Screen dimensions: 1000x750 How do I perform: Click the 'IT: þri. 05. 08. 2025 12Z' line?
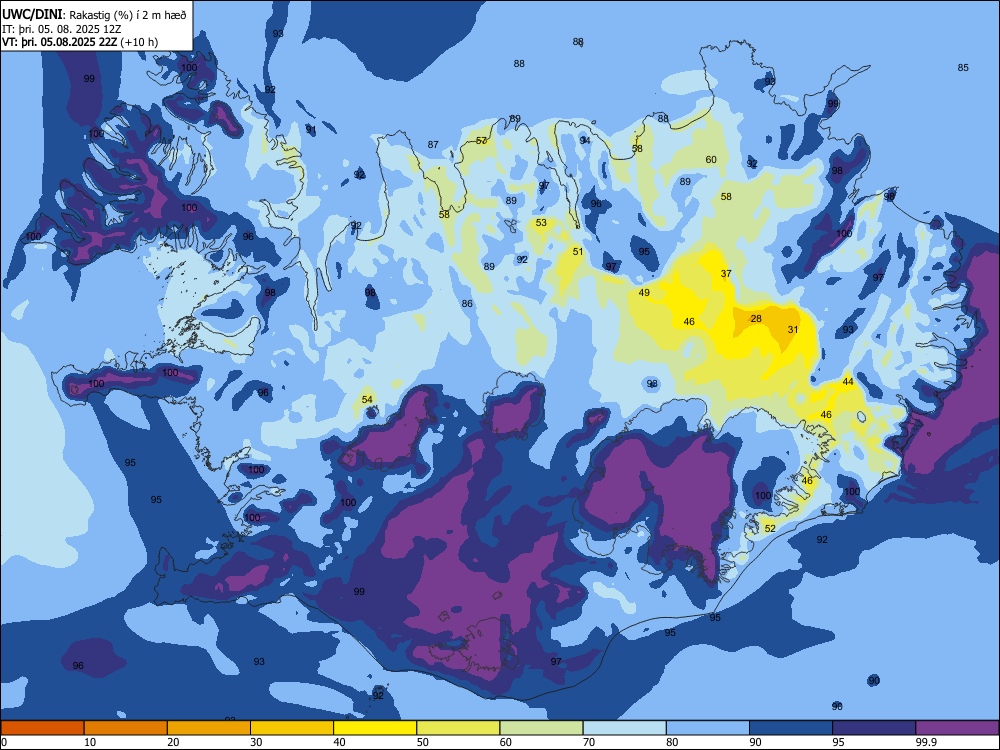click(x=62, y=29)
